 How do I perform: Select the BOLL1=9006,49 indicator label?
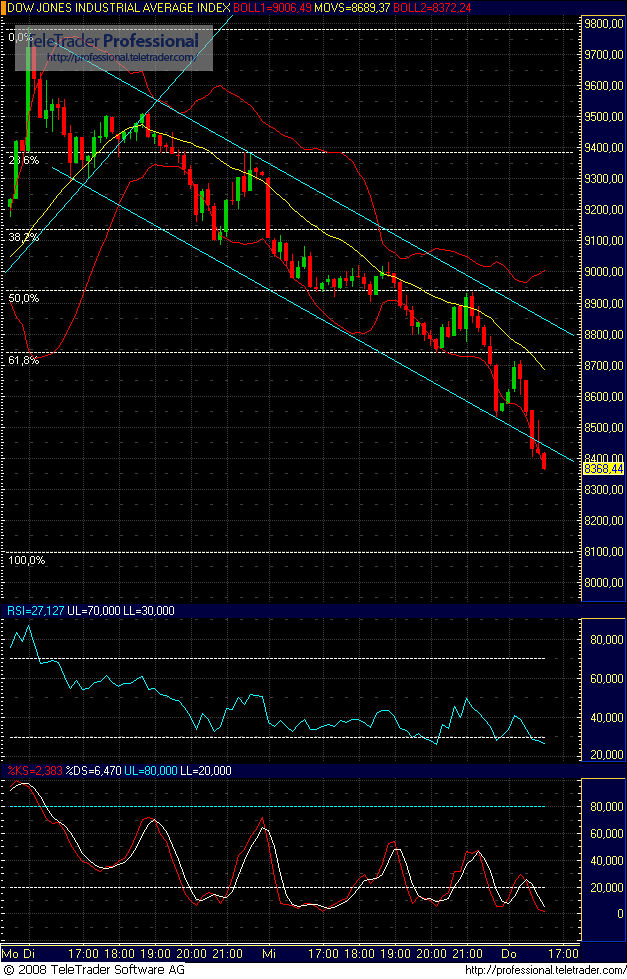[272, 8]
